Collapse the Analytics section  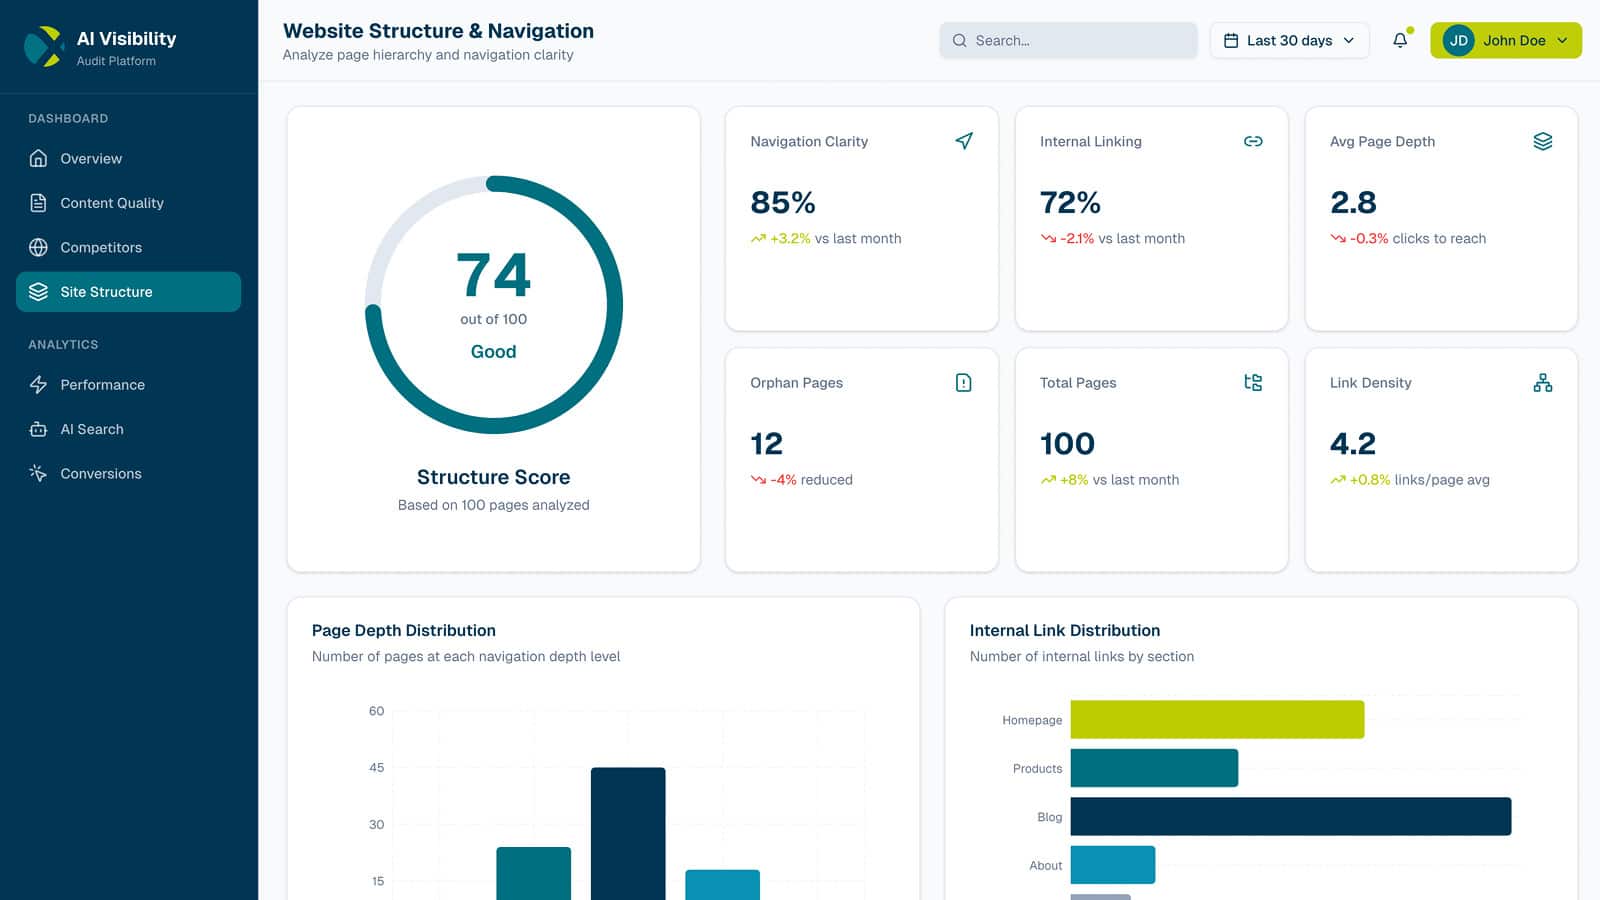tap(62, 344)
